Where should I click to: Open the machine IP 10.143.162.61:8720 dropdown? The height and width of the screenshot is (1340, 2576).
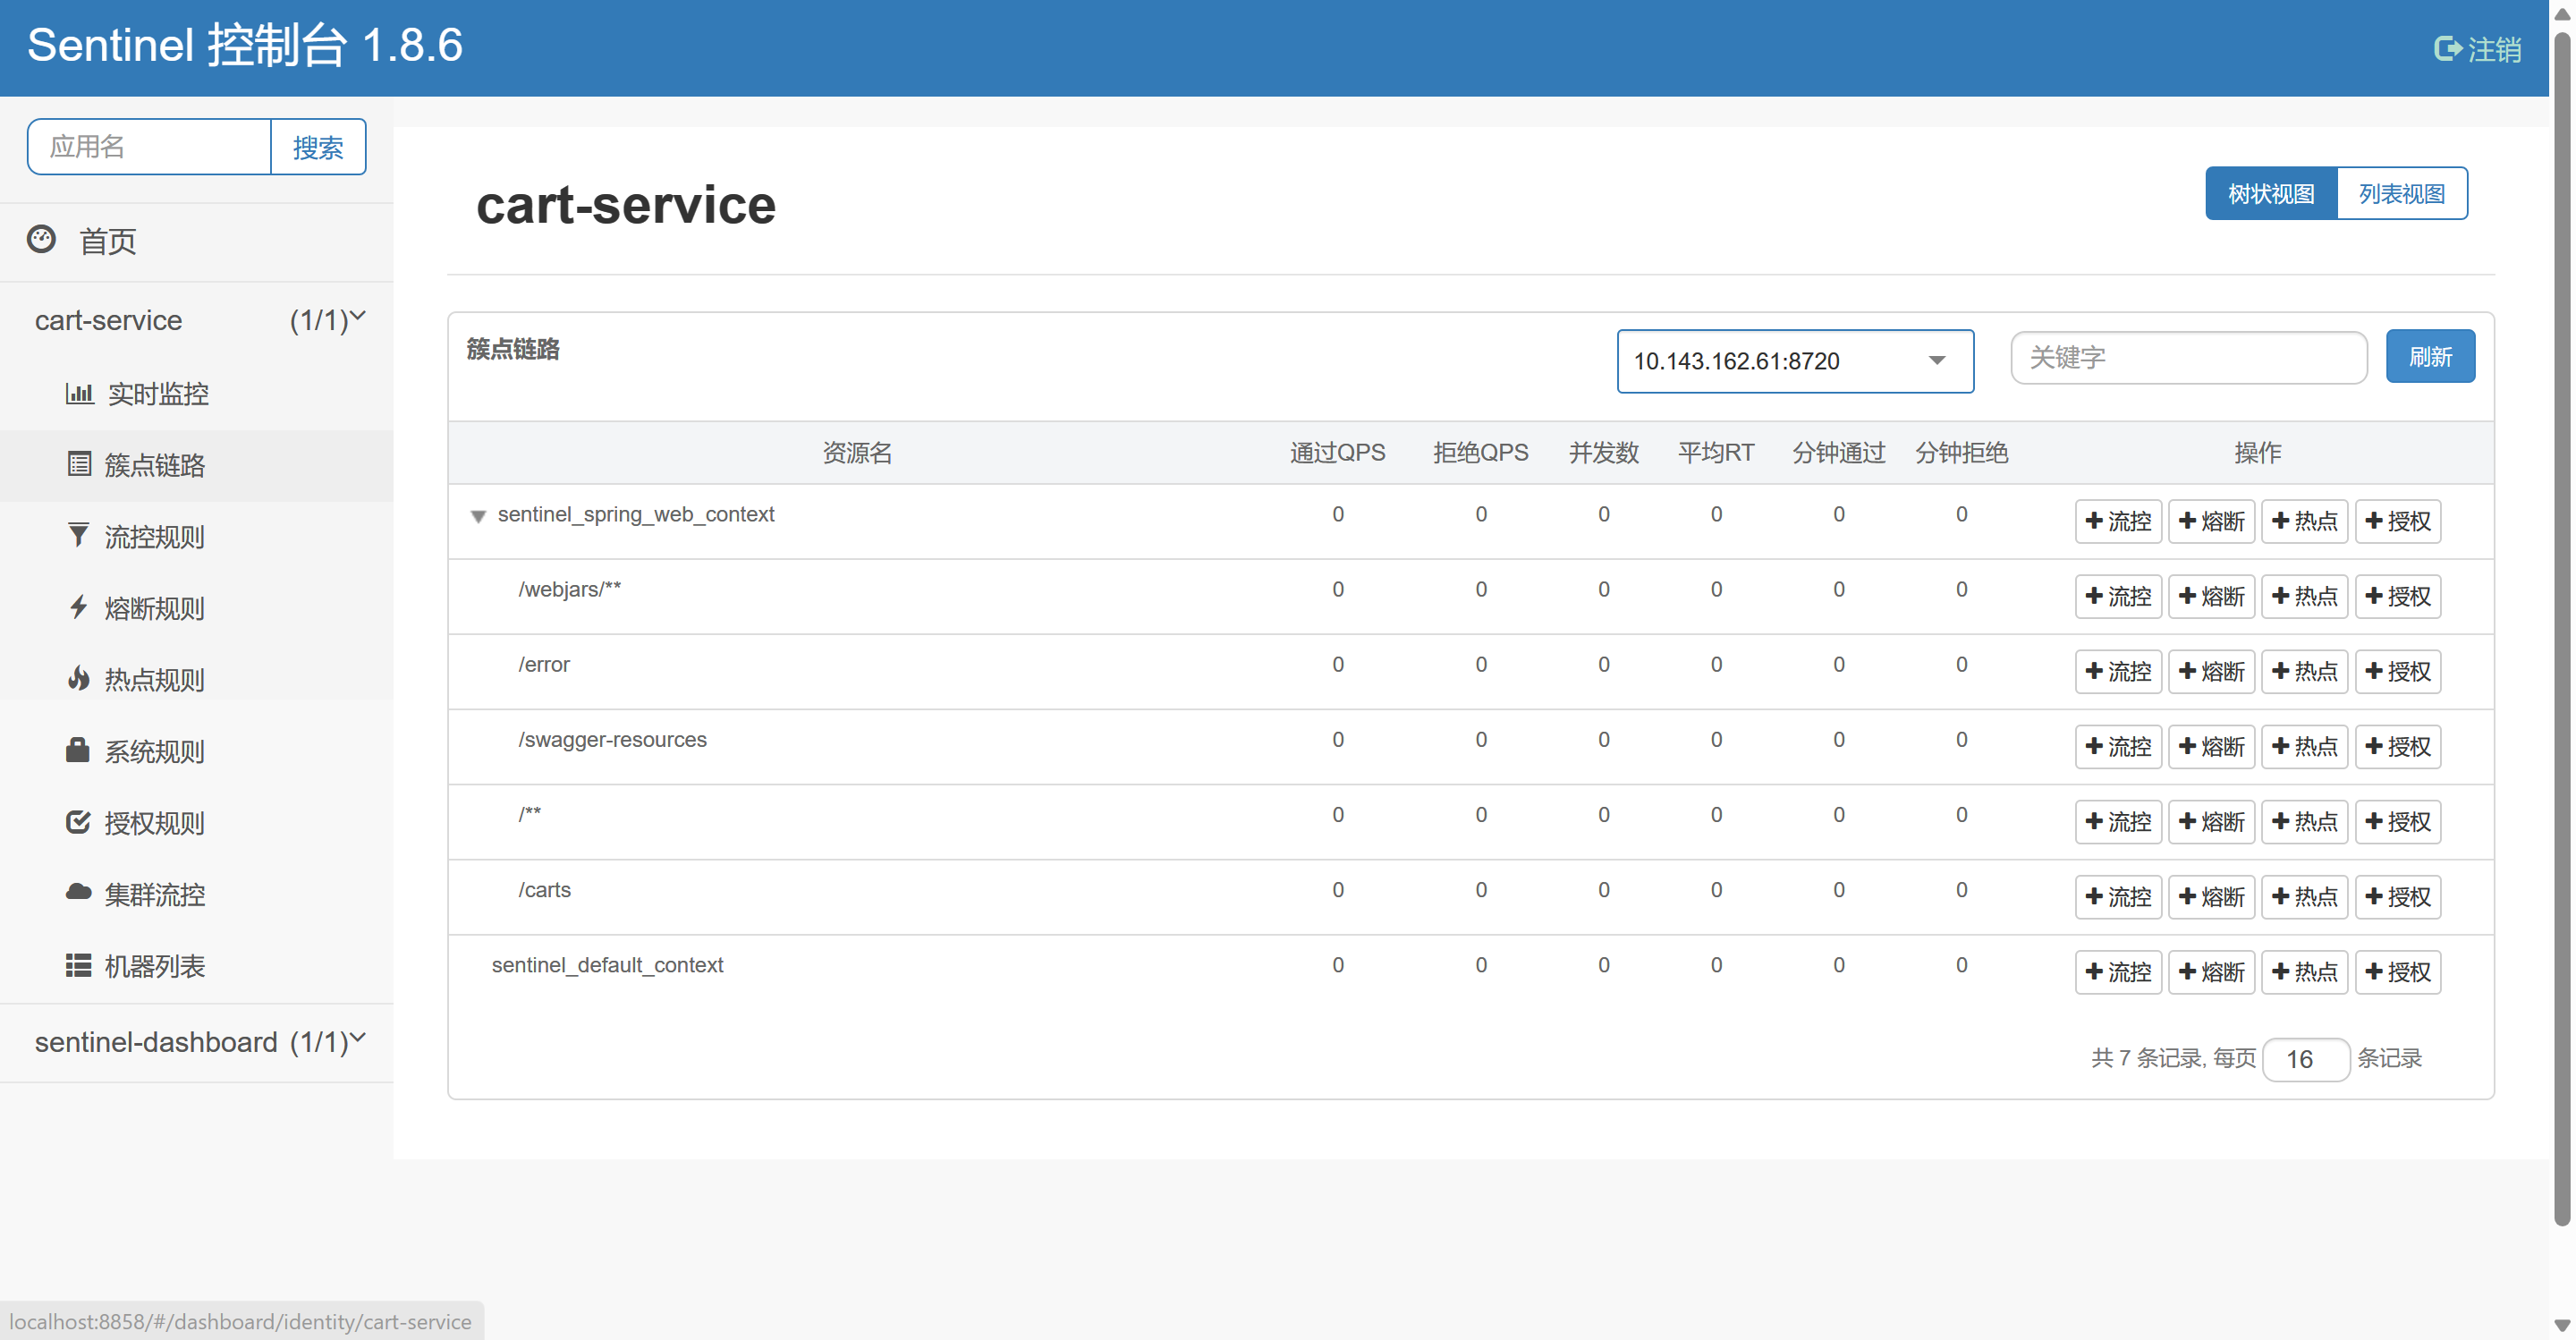coord(1794,361)
